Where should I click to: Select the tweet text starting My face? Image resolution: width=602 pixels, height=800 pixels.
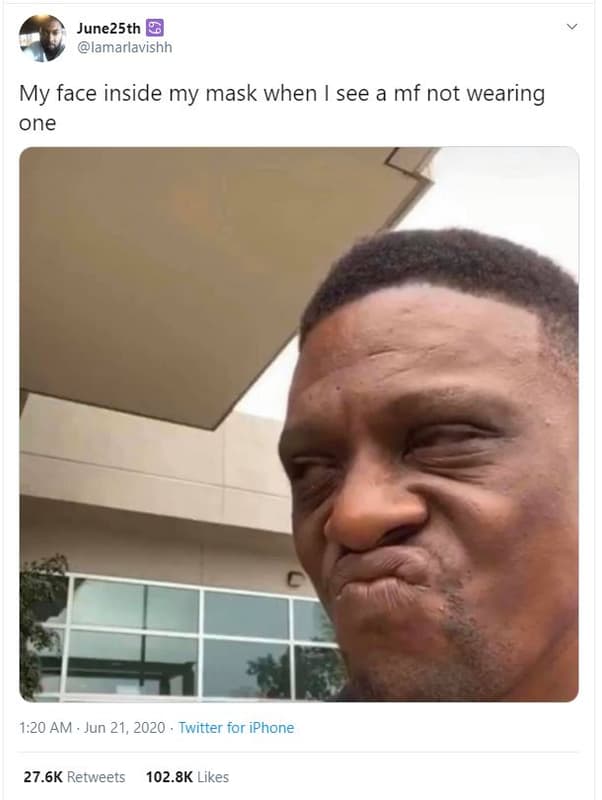(x=282, y=108)
